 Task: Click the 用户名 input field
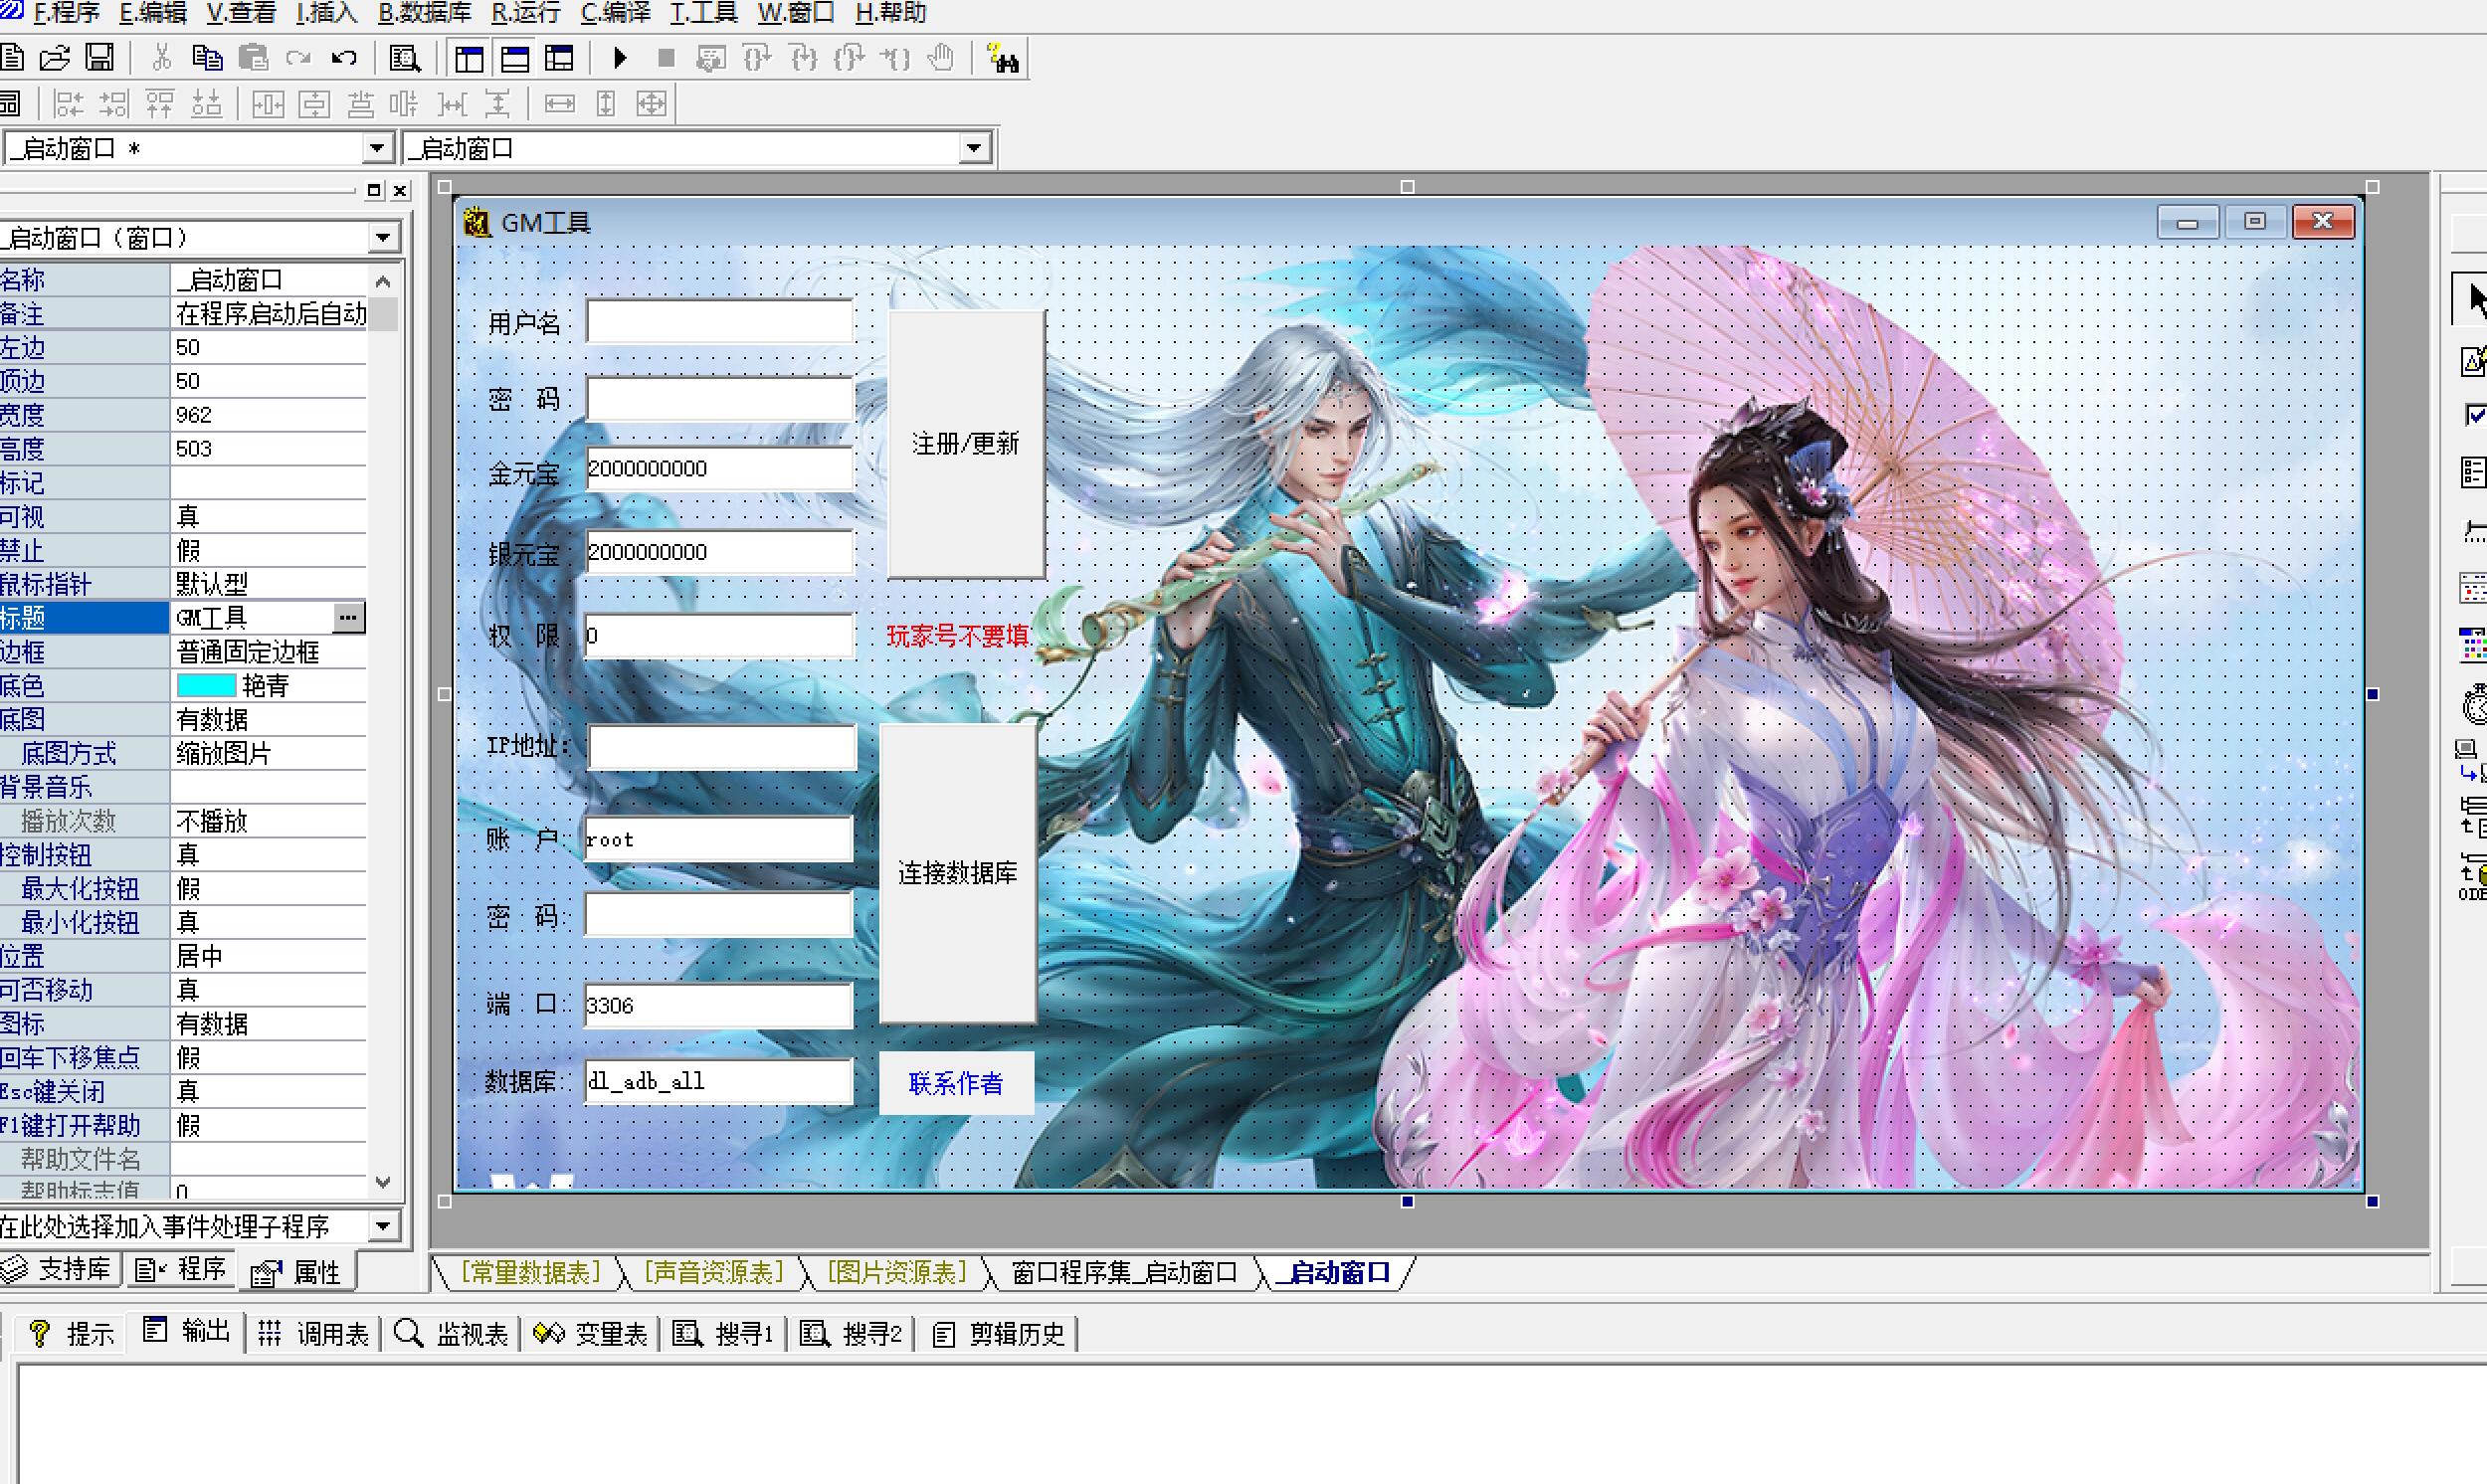click(719, 322)
